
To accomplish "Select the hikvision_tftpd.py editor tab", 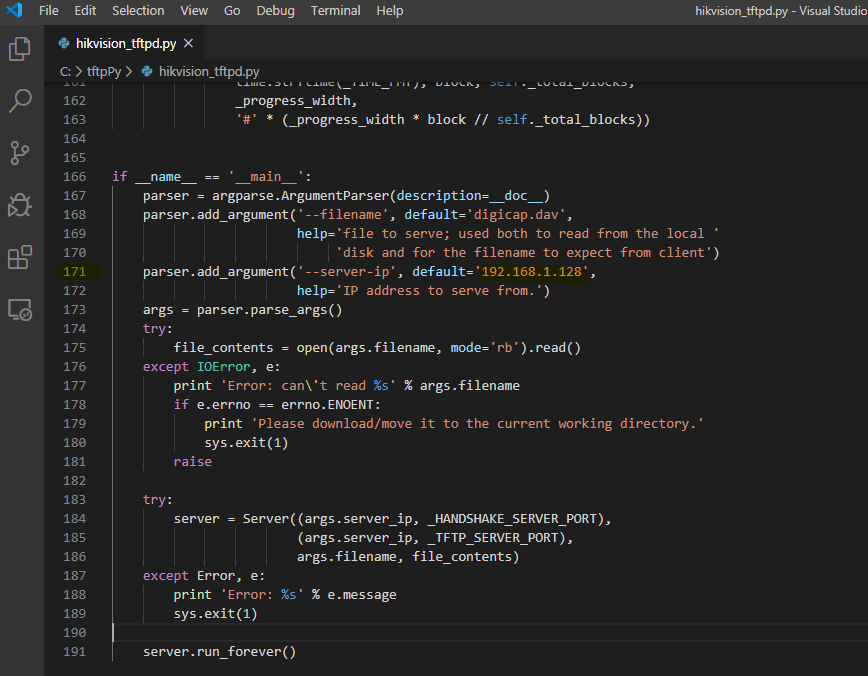I will tap(124, 43).
